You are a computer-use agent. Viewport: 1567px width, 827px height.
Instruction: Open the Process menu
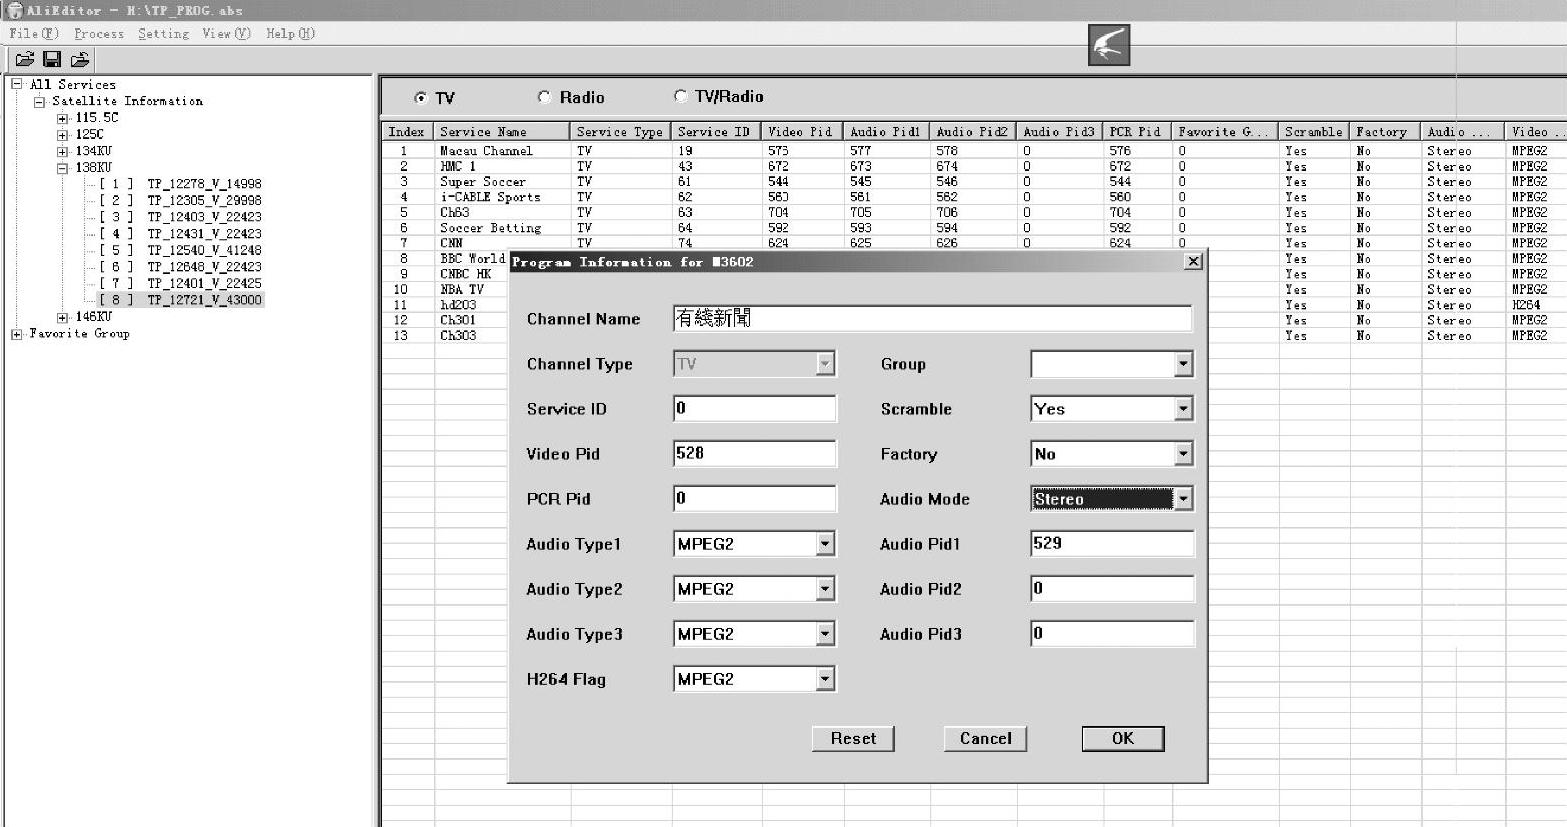99,33
